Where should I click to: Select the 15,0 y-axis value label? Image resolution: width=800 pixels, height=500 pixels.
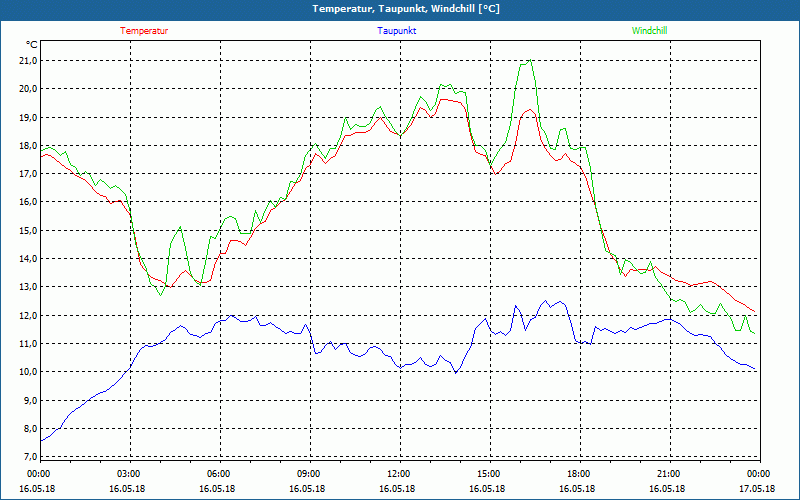[x=27, y=230]
